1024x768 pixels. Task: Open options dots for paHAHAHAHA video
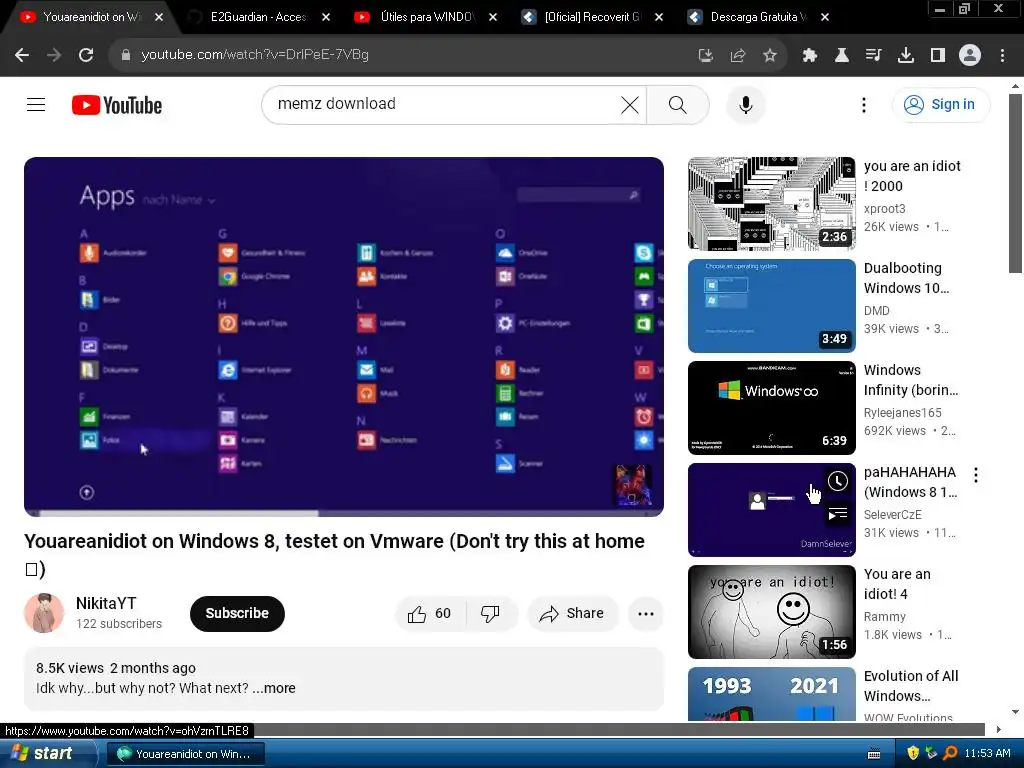(x=976, y=475)
